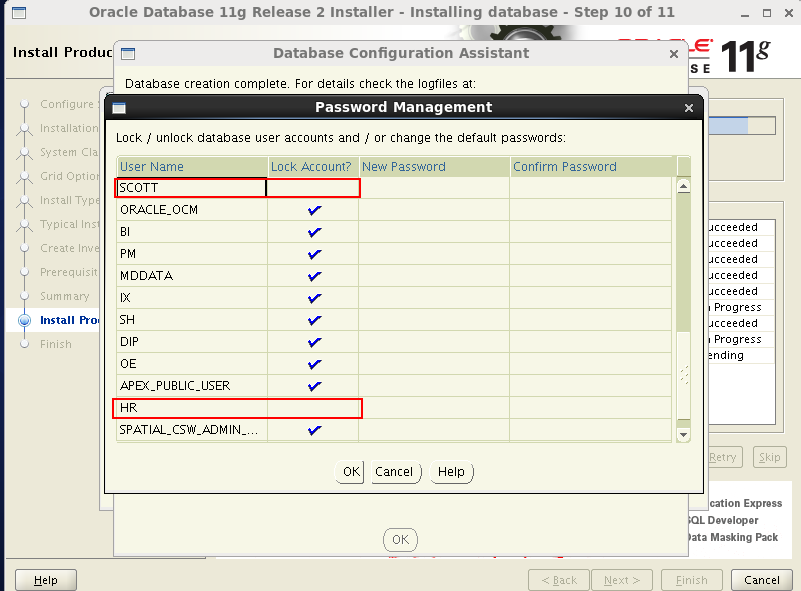Close the Password Management dialog

[x=689, y=108]
